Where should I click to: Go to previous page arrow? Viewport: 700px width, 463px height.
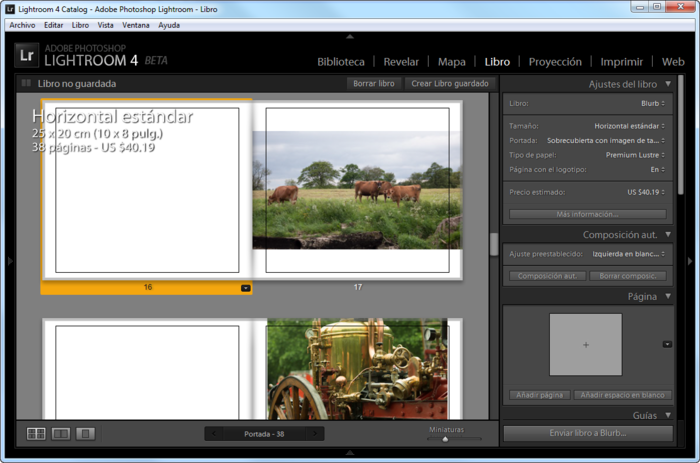(x=214, y=434)
